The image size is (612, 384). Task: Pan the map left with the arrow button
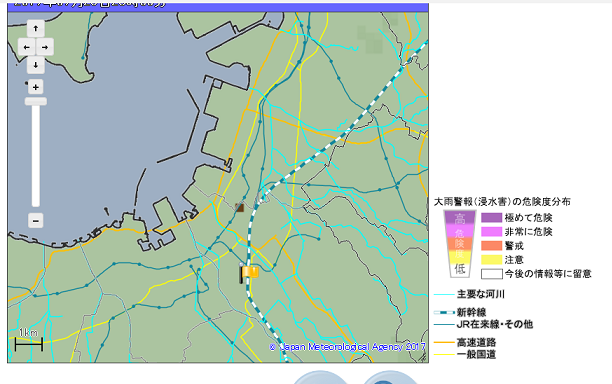click(27, 47)
